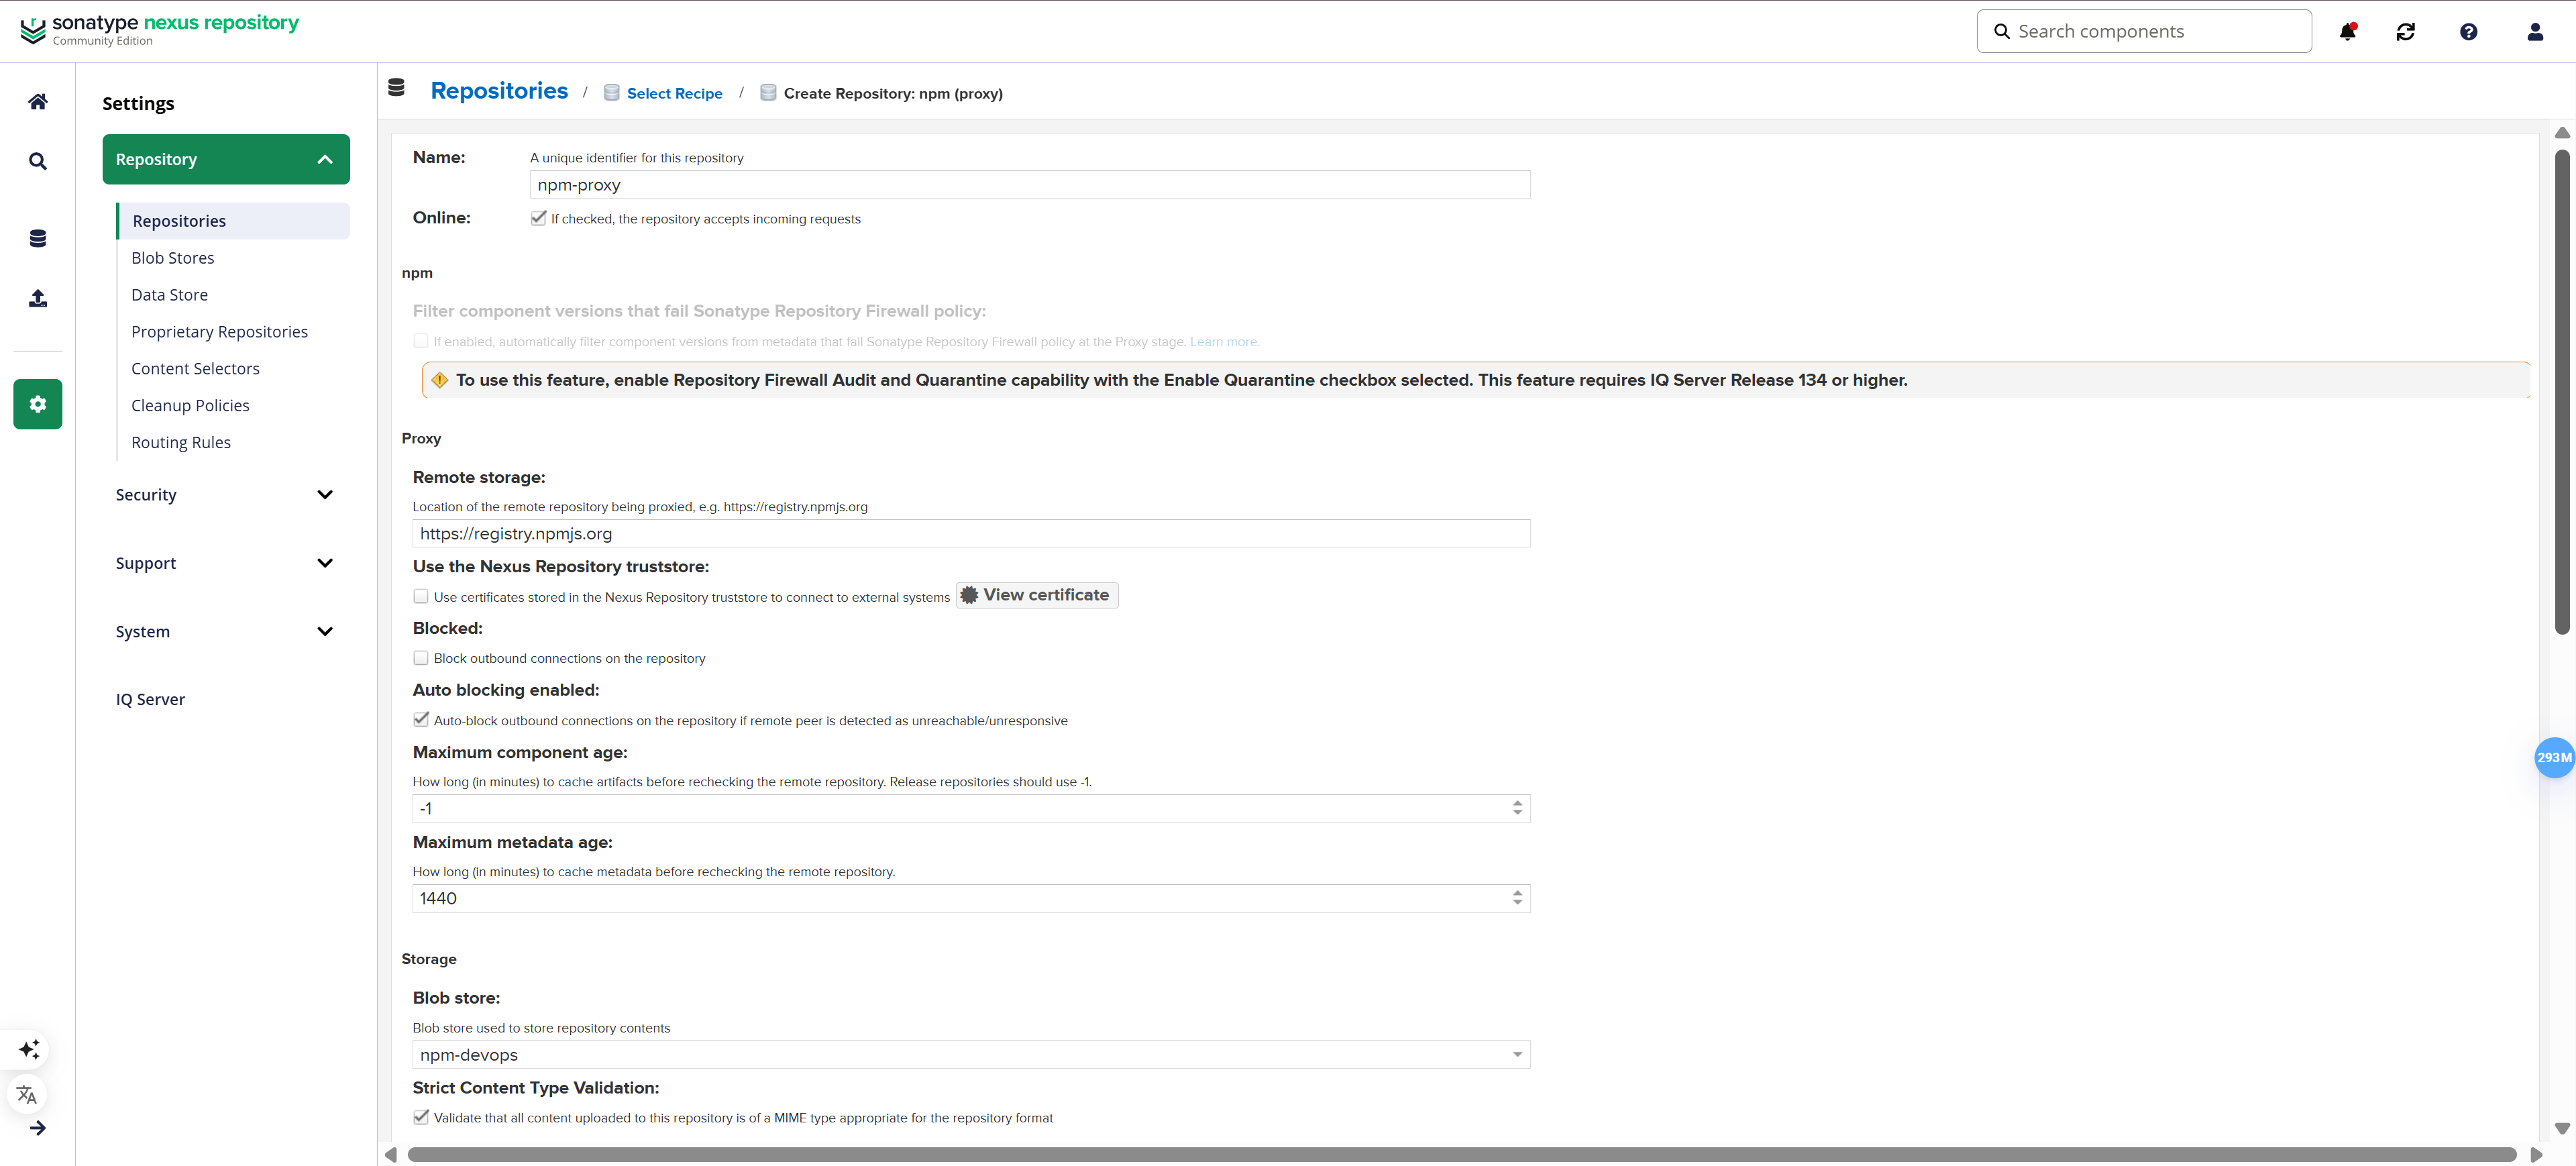Viewport: 2576px width, 1166px height.
Task: Focus the Search components box
Action: click(2144, 31)
